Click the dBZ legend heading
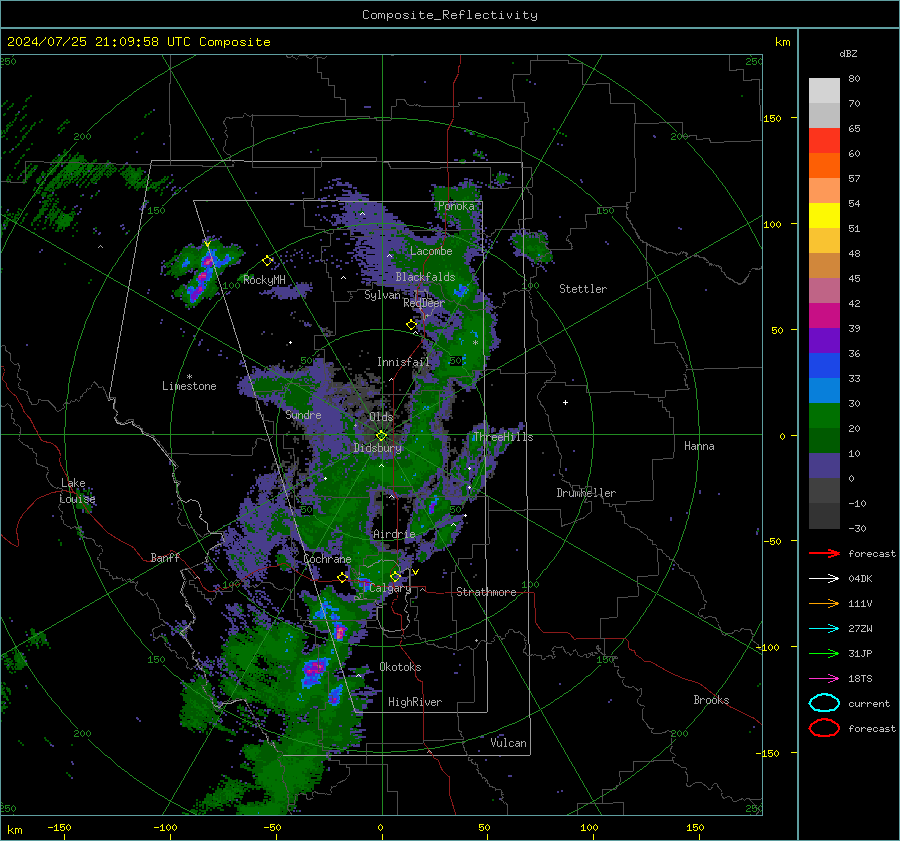This screenshot has width=900, height=841. coord(848,53)
